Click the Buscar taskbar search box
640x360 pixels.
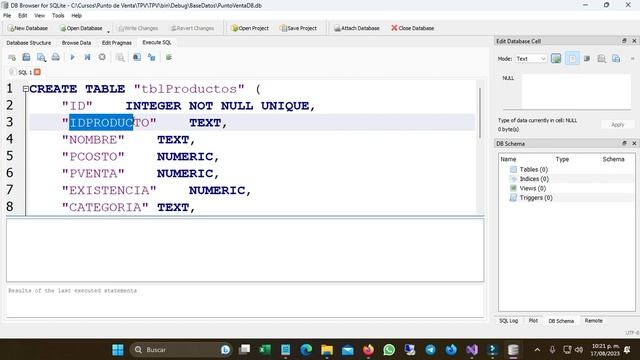(x=181, y=350)
